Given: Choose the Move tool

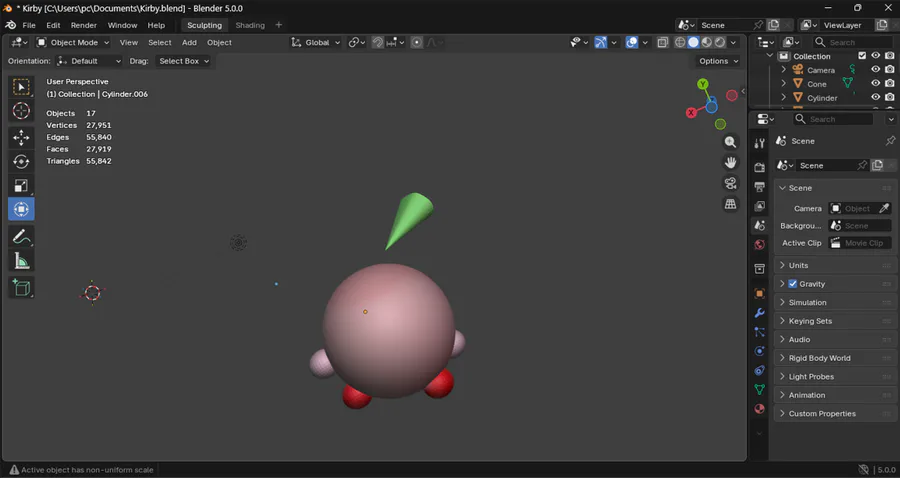Looking at the screenshot, I should click(21, 138).
